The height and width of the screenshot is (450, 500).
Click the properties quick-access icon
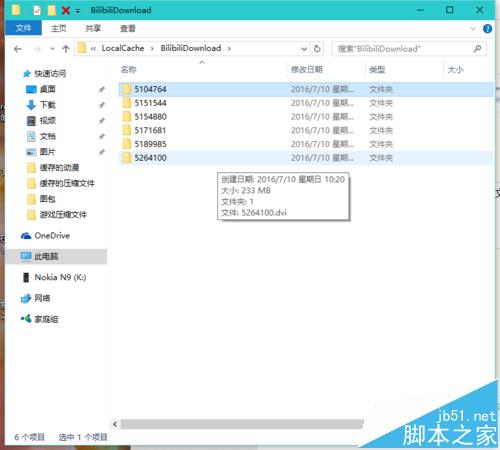tap(37, 10)
